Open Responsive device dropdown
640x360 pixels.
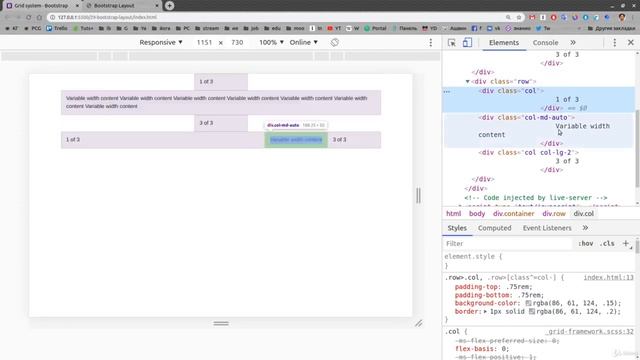[161, 42]
